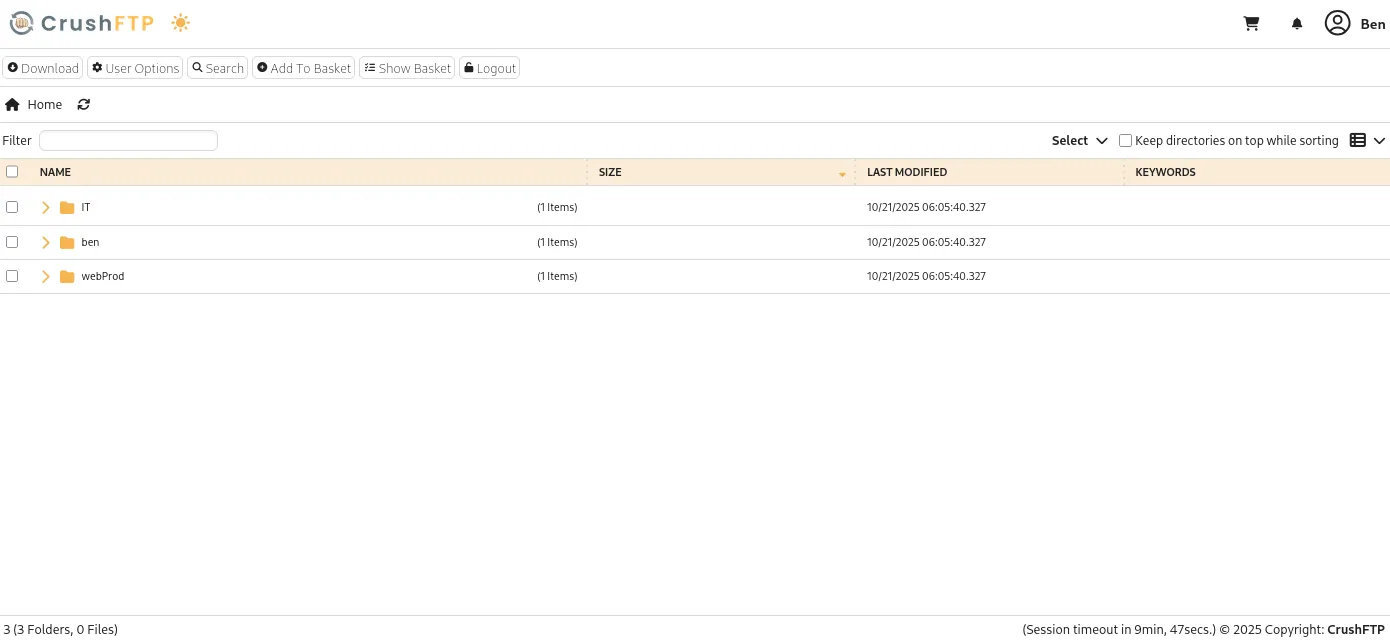Expand the webProd folder

coord(46,276)
